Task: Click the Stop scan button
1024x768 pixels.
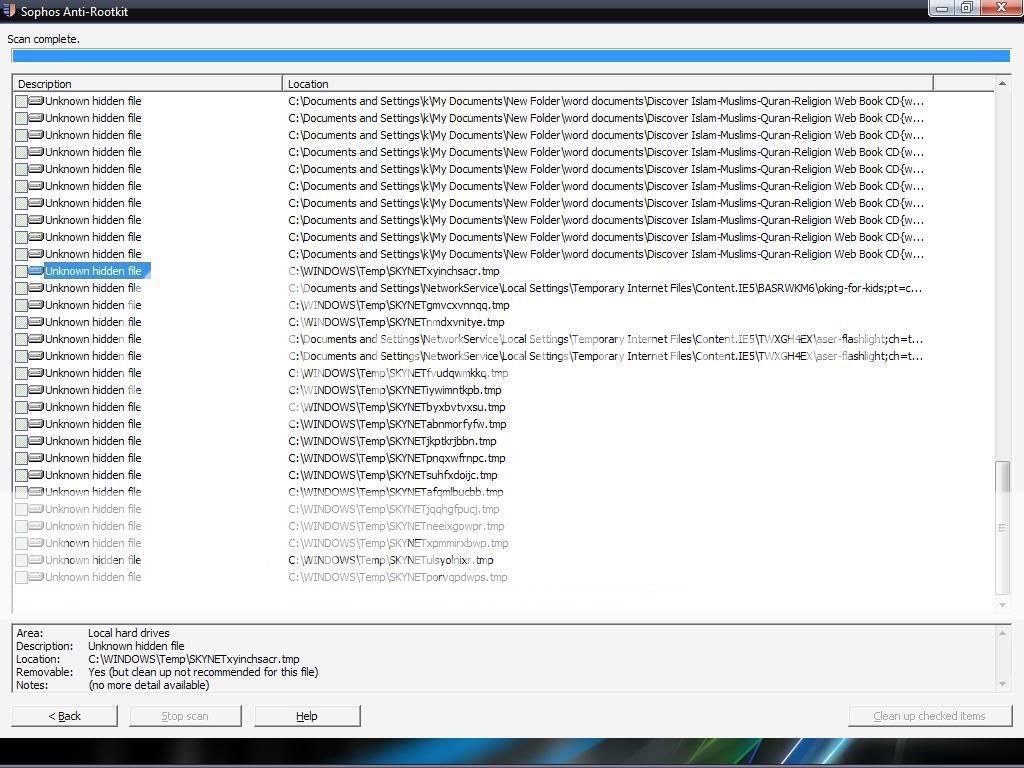Action: tap(185, 716)
